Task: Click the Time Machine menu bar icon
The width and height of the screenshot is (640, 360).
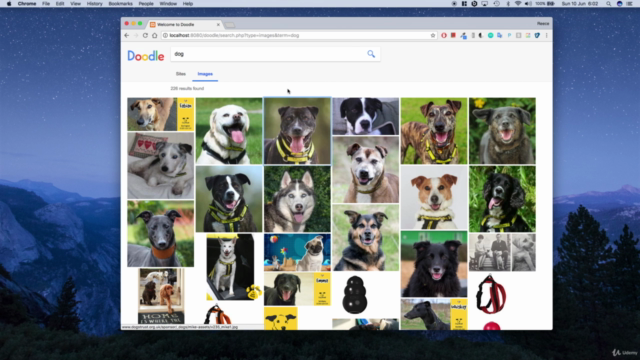Action: 496,4
